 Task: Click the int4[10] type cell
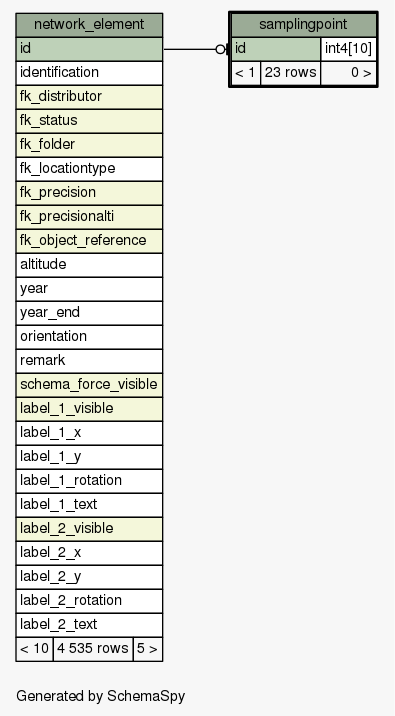[348, 49]
